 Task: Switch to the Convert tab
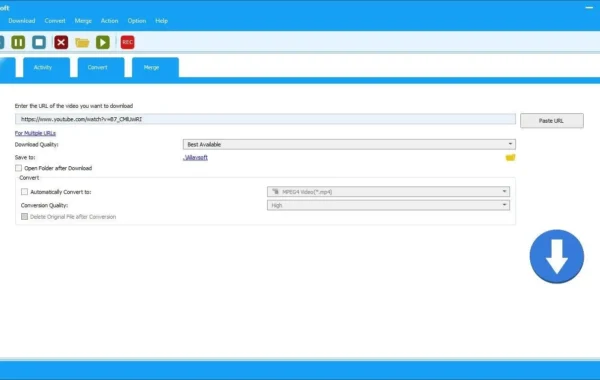click(x=101, y=67)
